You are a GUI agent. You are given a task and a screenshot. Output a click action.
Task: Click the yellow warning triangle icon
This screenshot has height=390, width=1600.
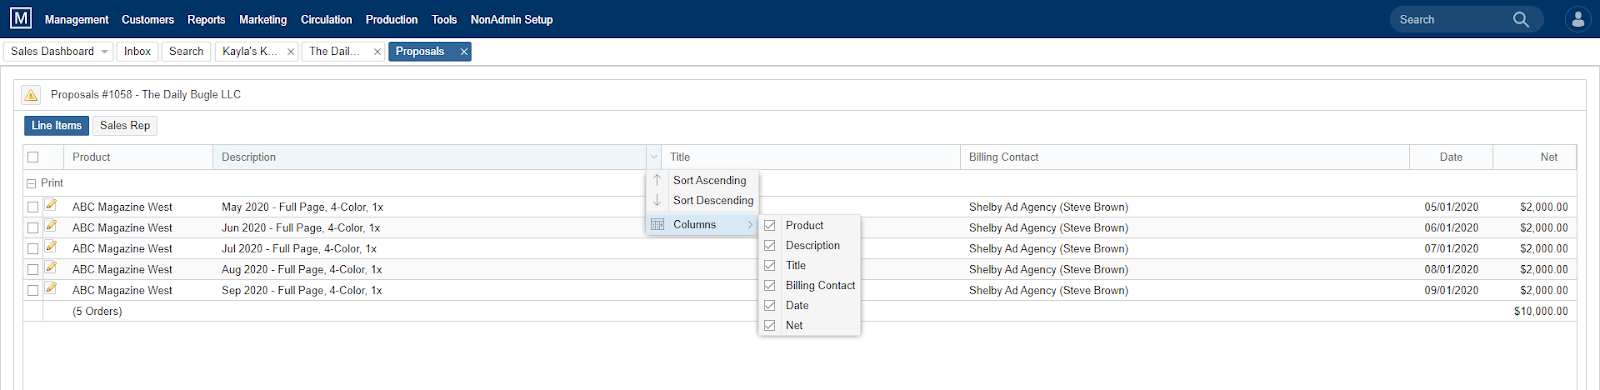pyautogui.click(x=31, y=95)
